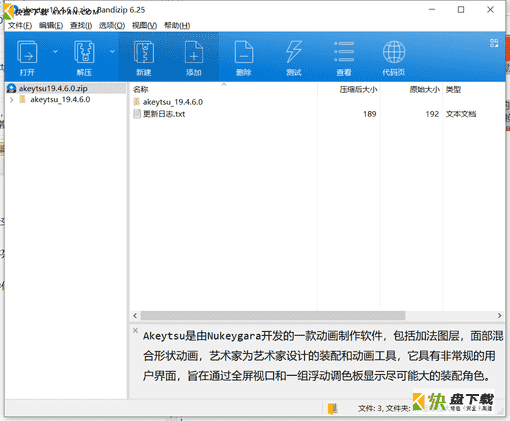
Task: Click the horizontal scrollbar thumb
Action: [273, 315]
